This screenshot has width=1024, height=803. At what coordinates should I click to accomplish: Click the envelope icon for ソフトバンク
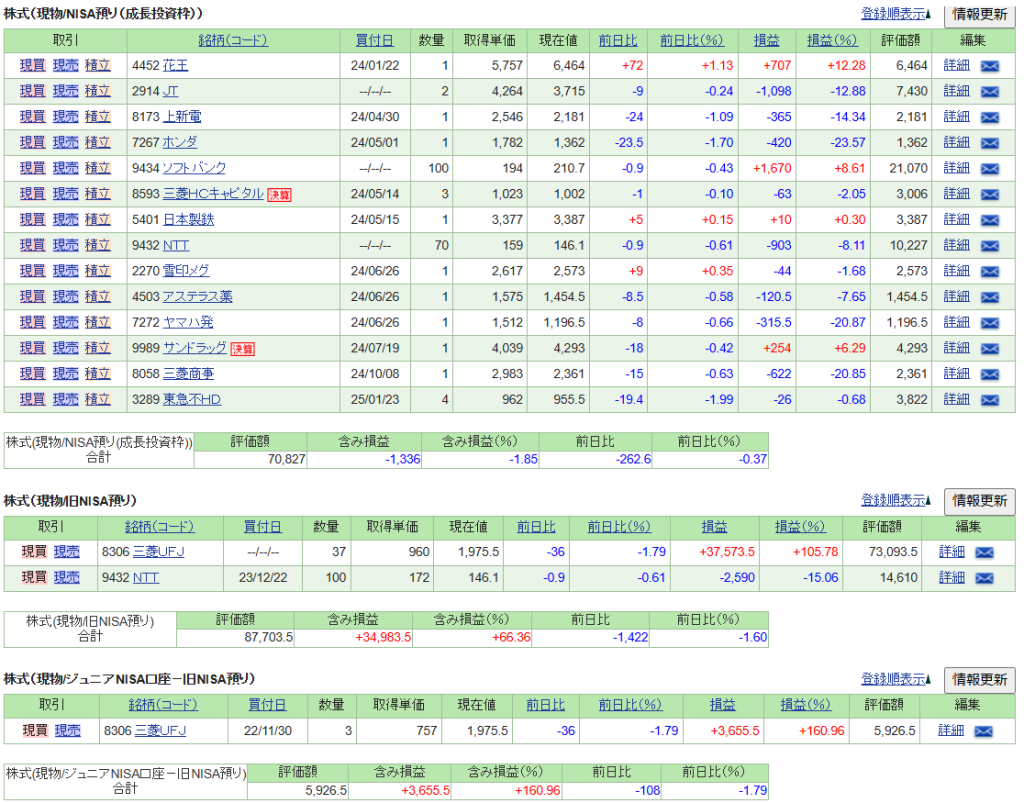989,168
